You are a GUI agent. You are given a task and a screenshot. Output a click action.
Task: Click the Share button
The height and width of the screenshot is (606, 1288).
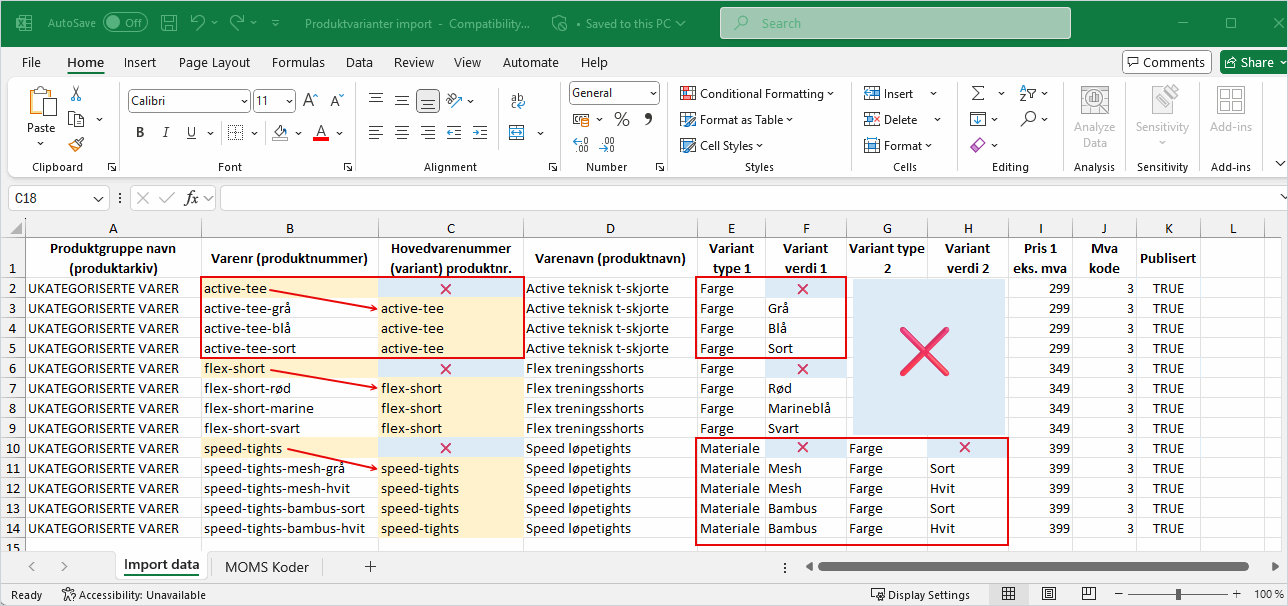point(1252,61)
